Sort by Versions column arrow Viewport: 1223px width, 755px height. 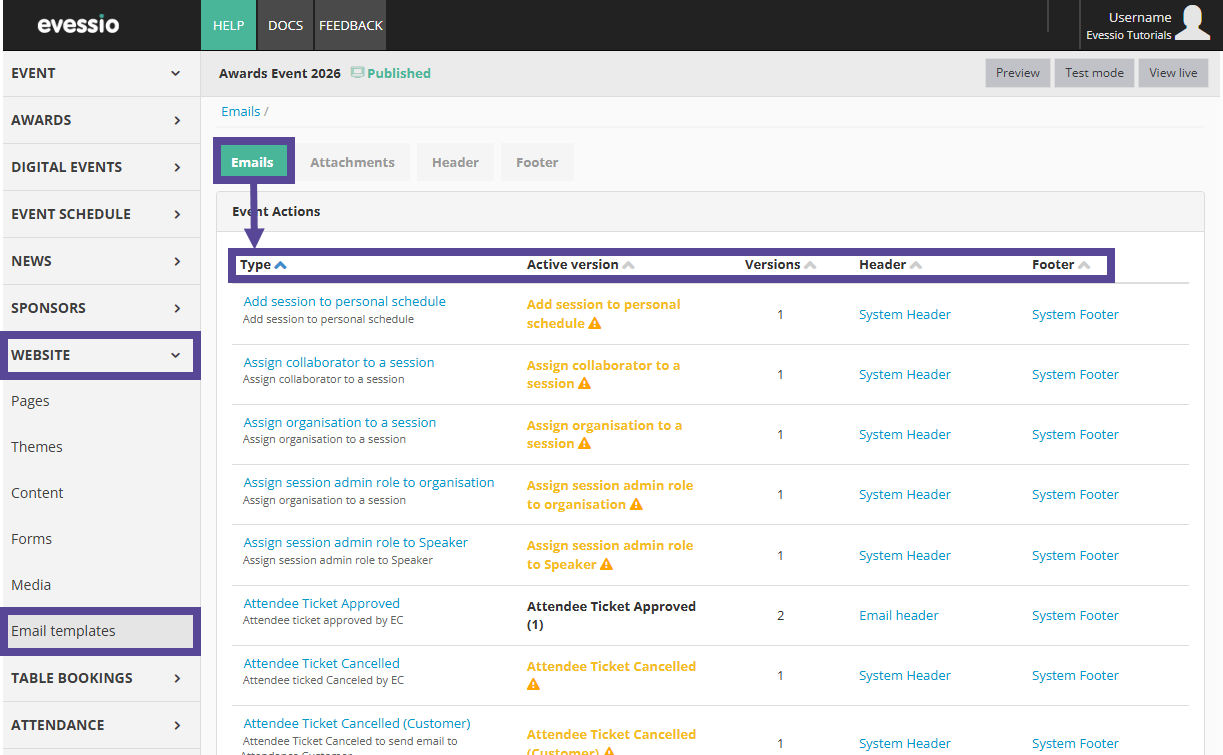pos(810,265)
